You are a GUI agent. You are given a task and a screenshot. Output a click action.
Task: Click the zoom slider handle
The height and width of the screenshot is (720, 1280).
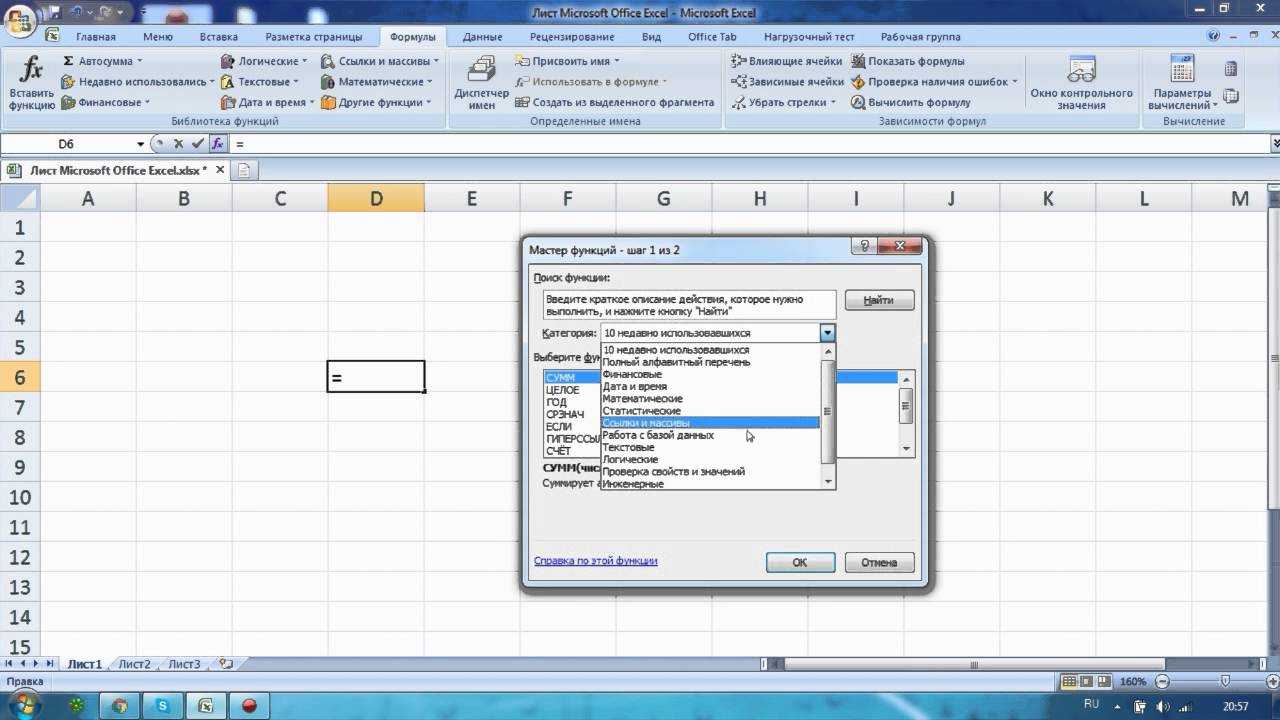tap(1224, 681)
